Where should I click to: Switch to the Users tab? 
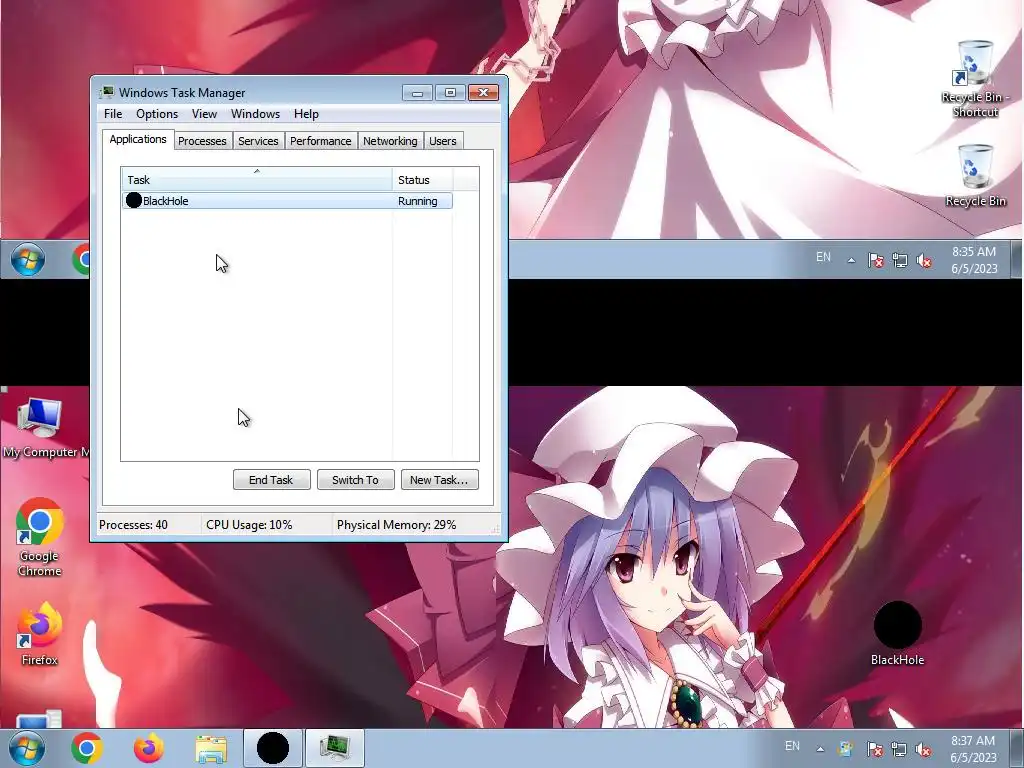[443, 141]
